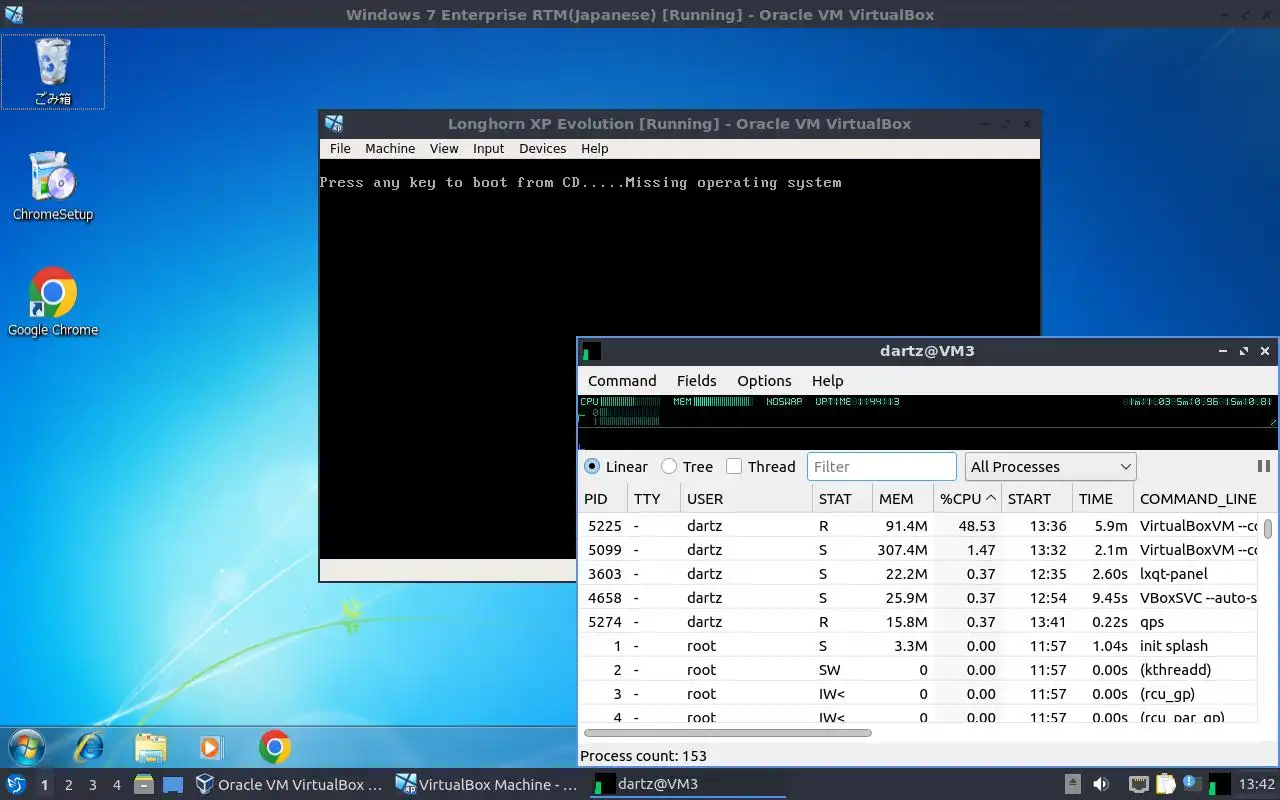Select the VBoxSVC --auto-s process row
This screenshot has height=800, width=1280.
pos(918,598)
